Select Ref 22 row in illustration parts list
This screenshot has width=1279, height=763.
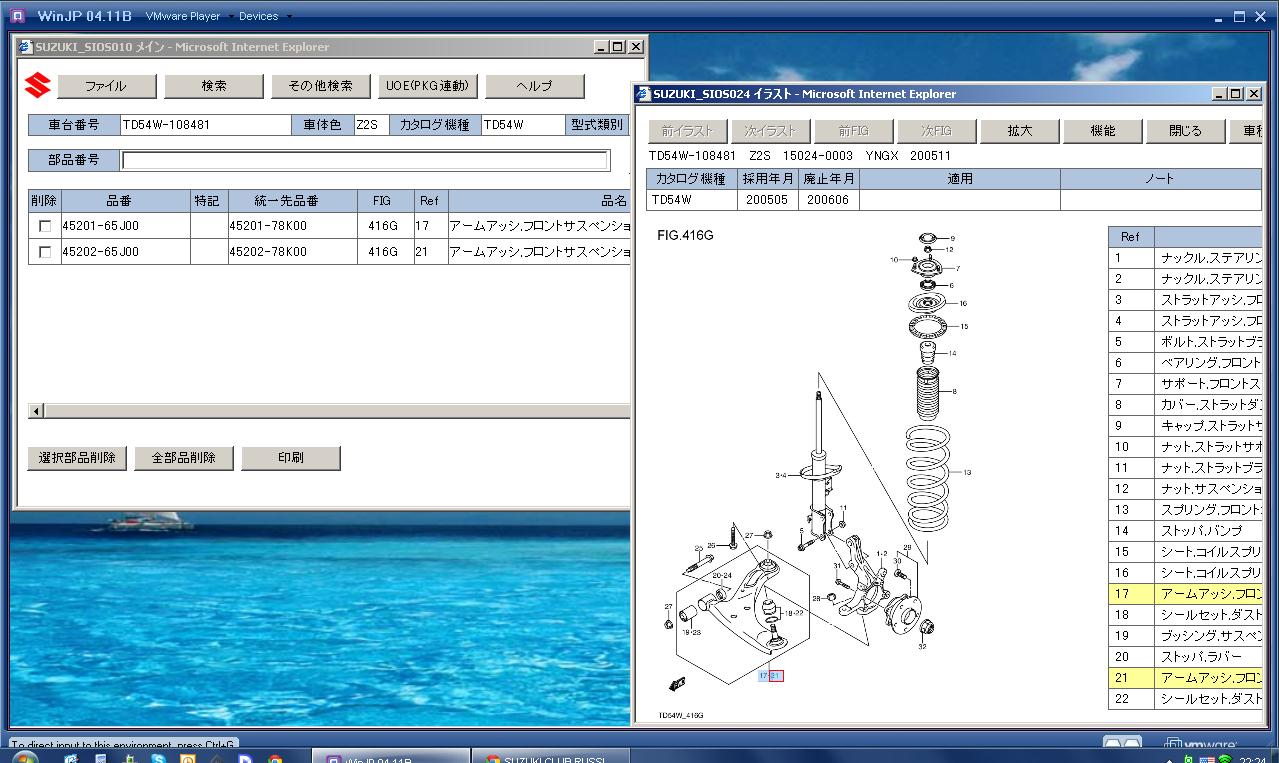point(1185,699)
